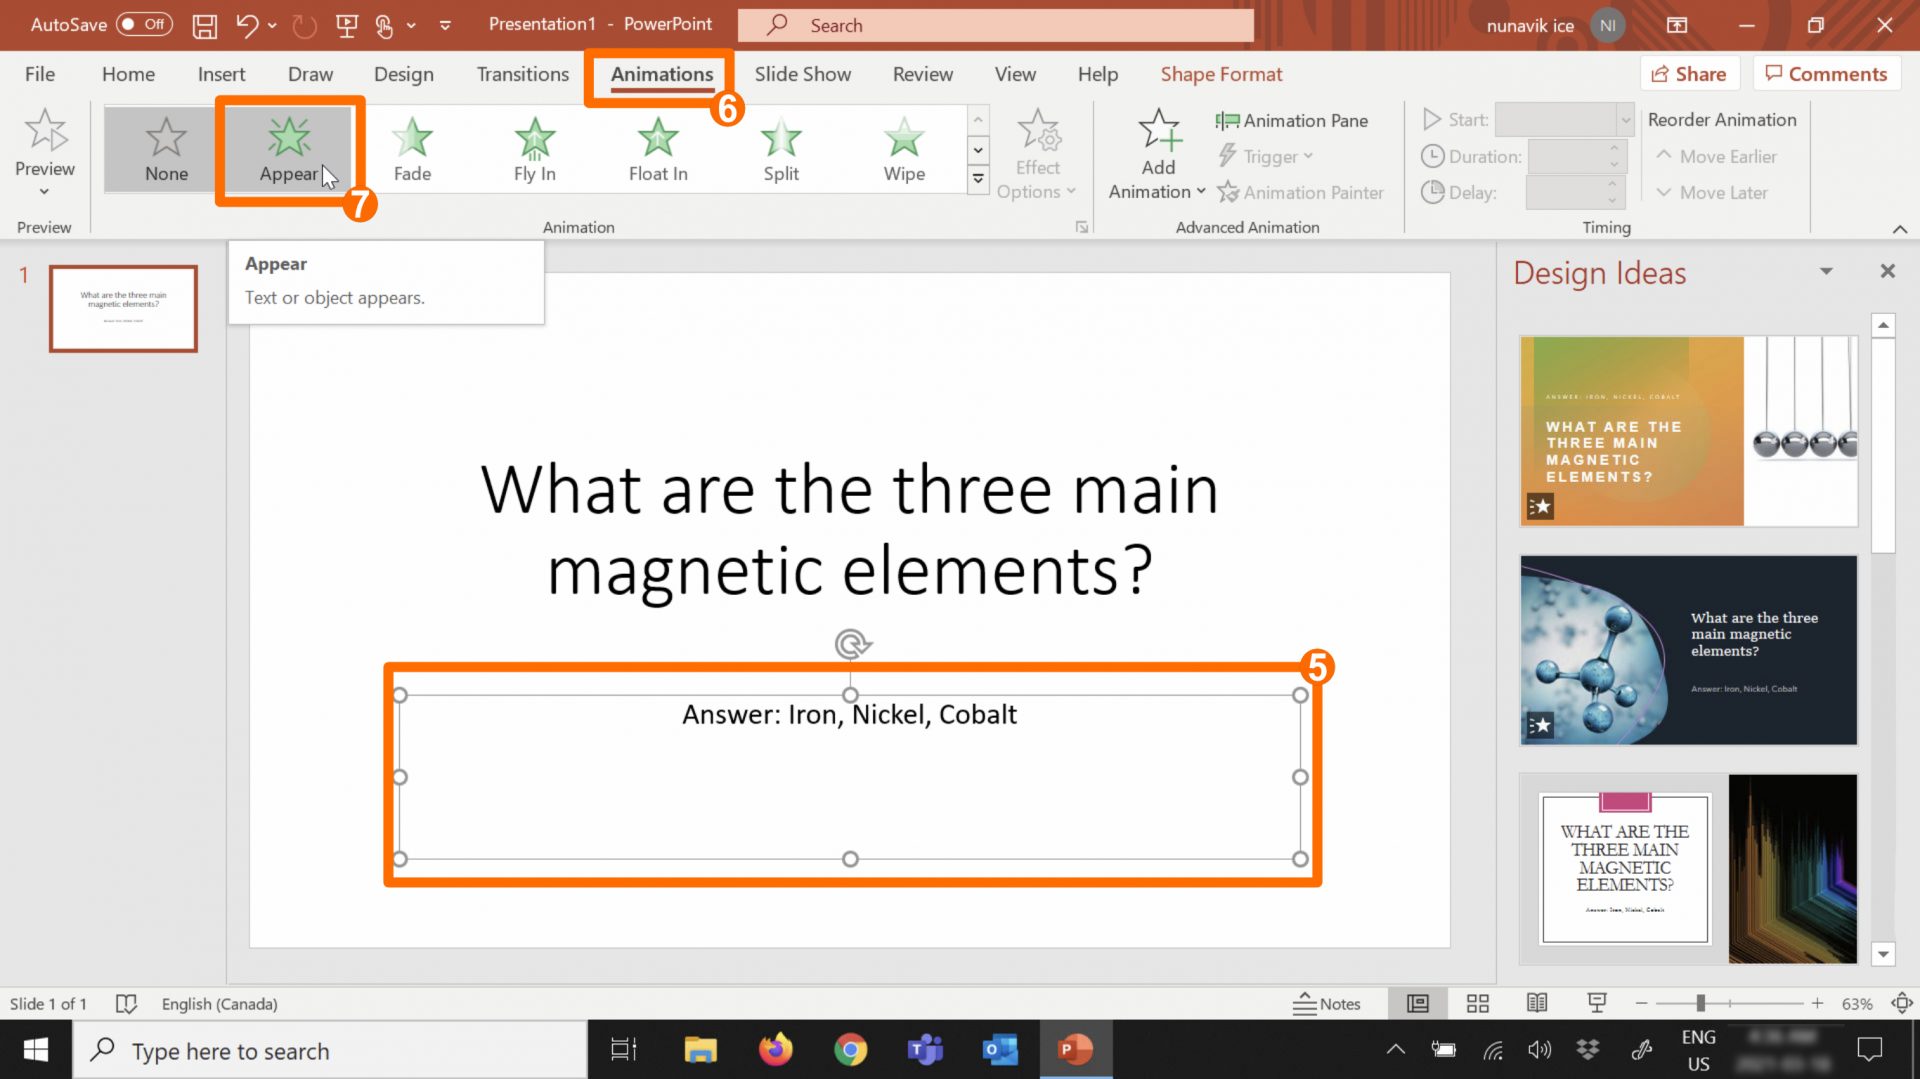
Task: Switch to Slide Sorter view
Action: point(1477,1003)
